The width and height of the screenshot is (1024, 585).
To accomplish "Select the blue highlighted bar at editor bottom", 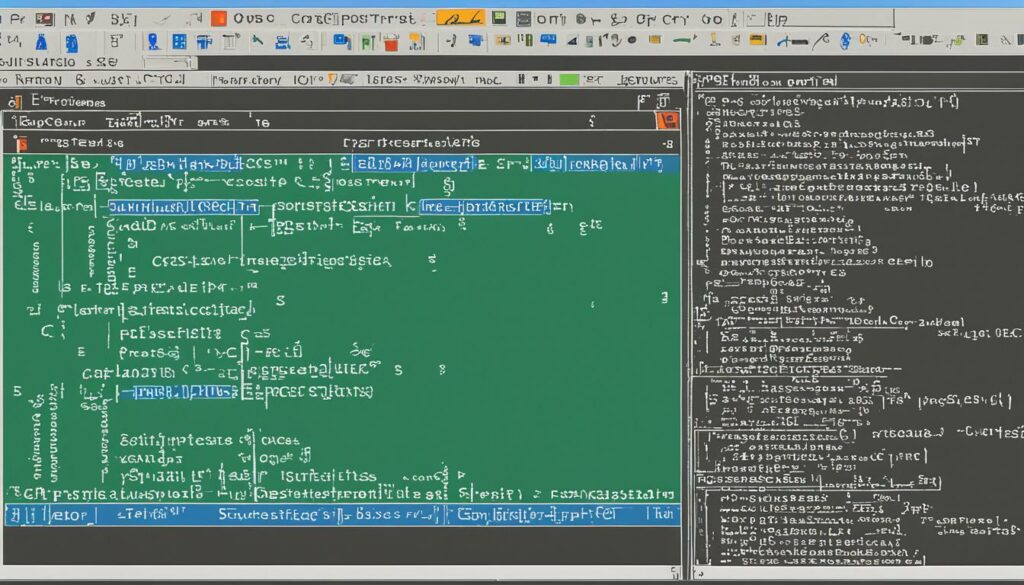I will 342,514.
